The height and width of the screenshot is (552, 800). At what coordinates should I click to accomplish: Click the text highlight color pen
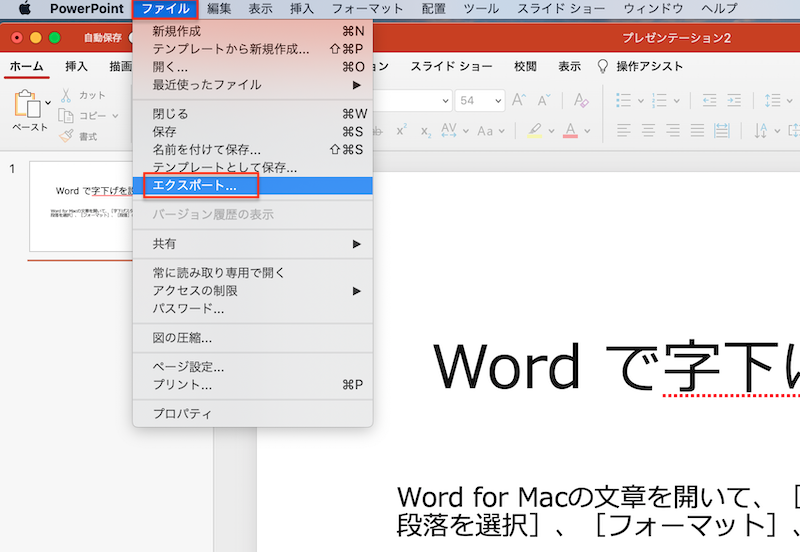pos(534,131)
